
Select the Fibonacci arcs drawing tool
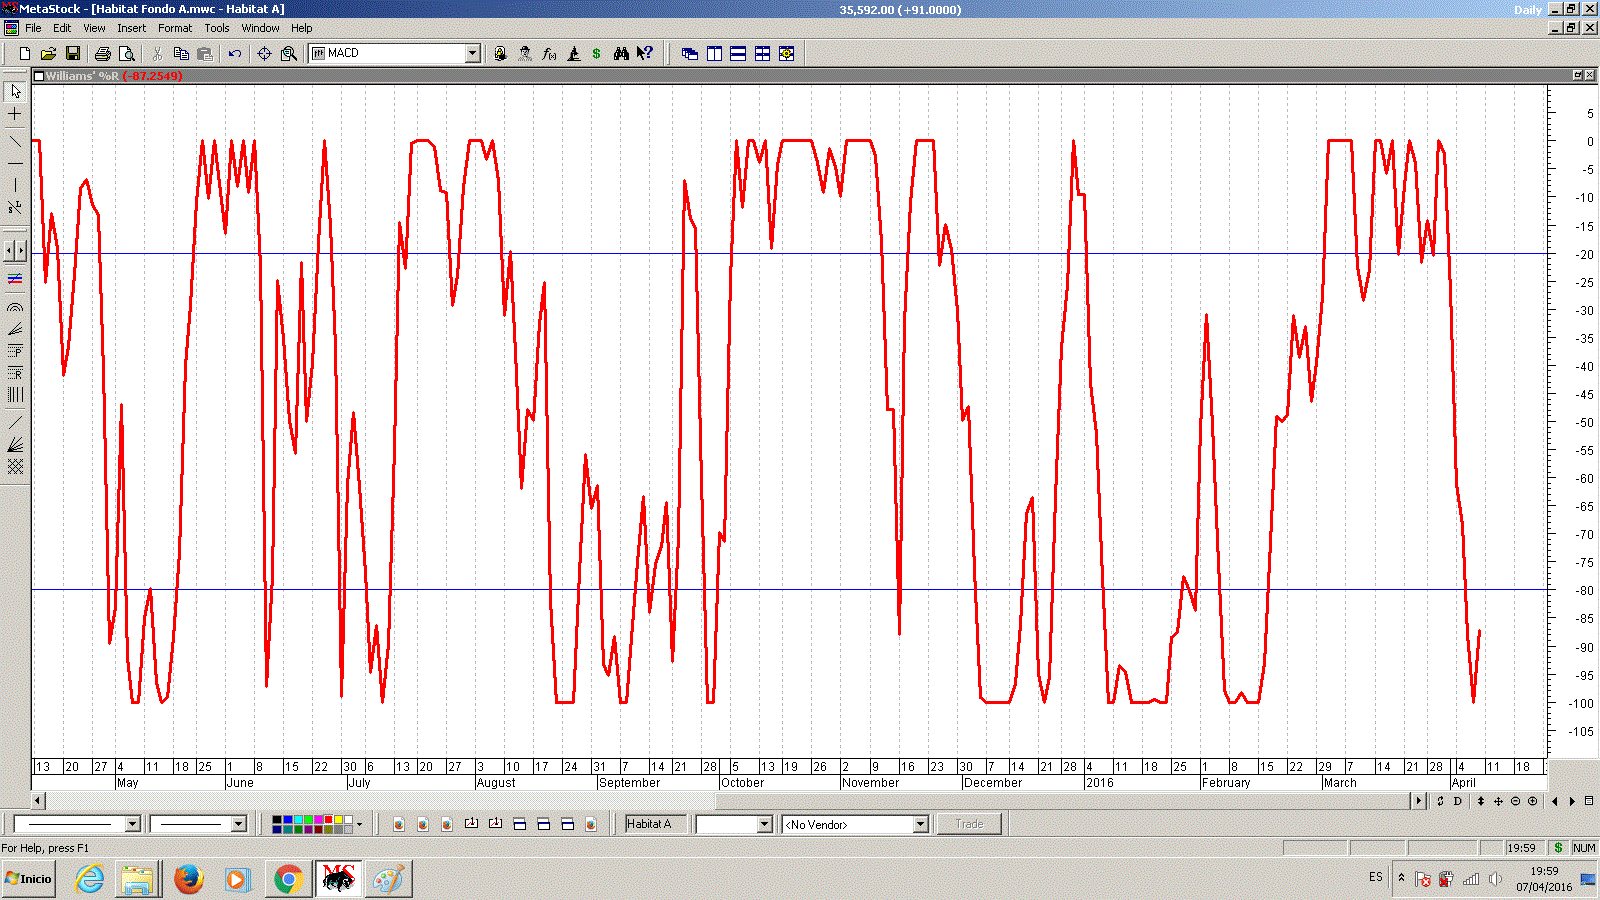click(15, 308)
